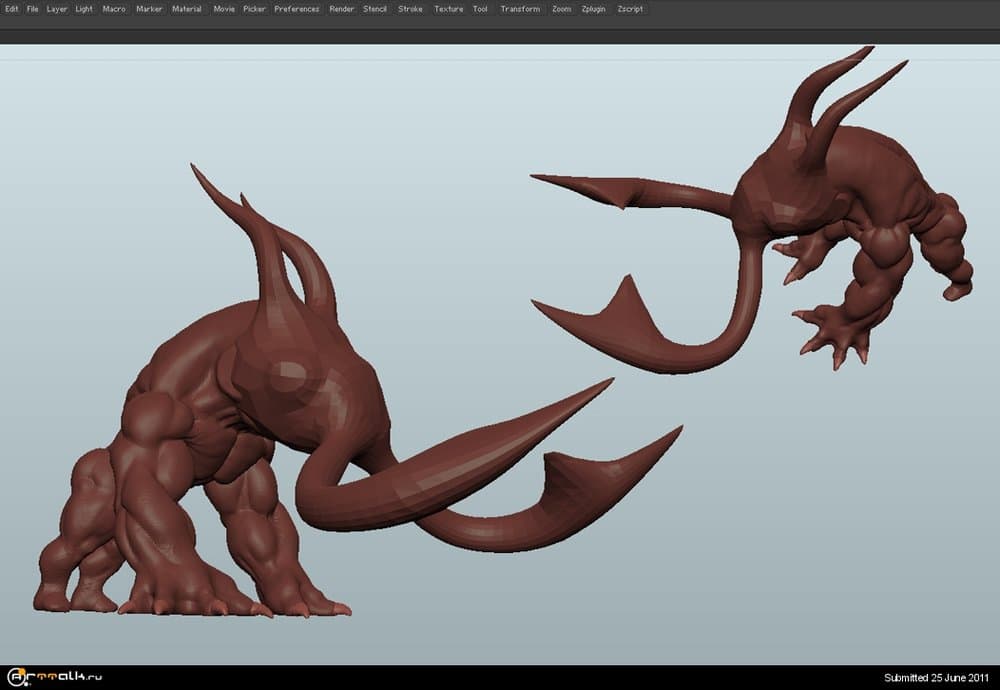The width and height of the screenshot is (1000, 690).
Task: Open the Render menu
Action: pyautogui.click(x=341, y=9)
